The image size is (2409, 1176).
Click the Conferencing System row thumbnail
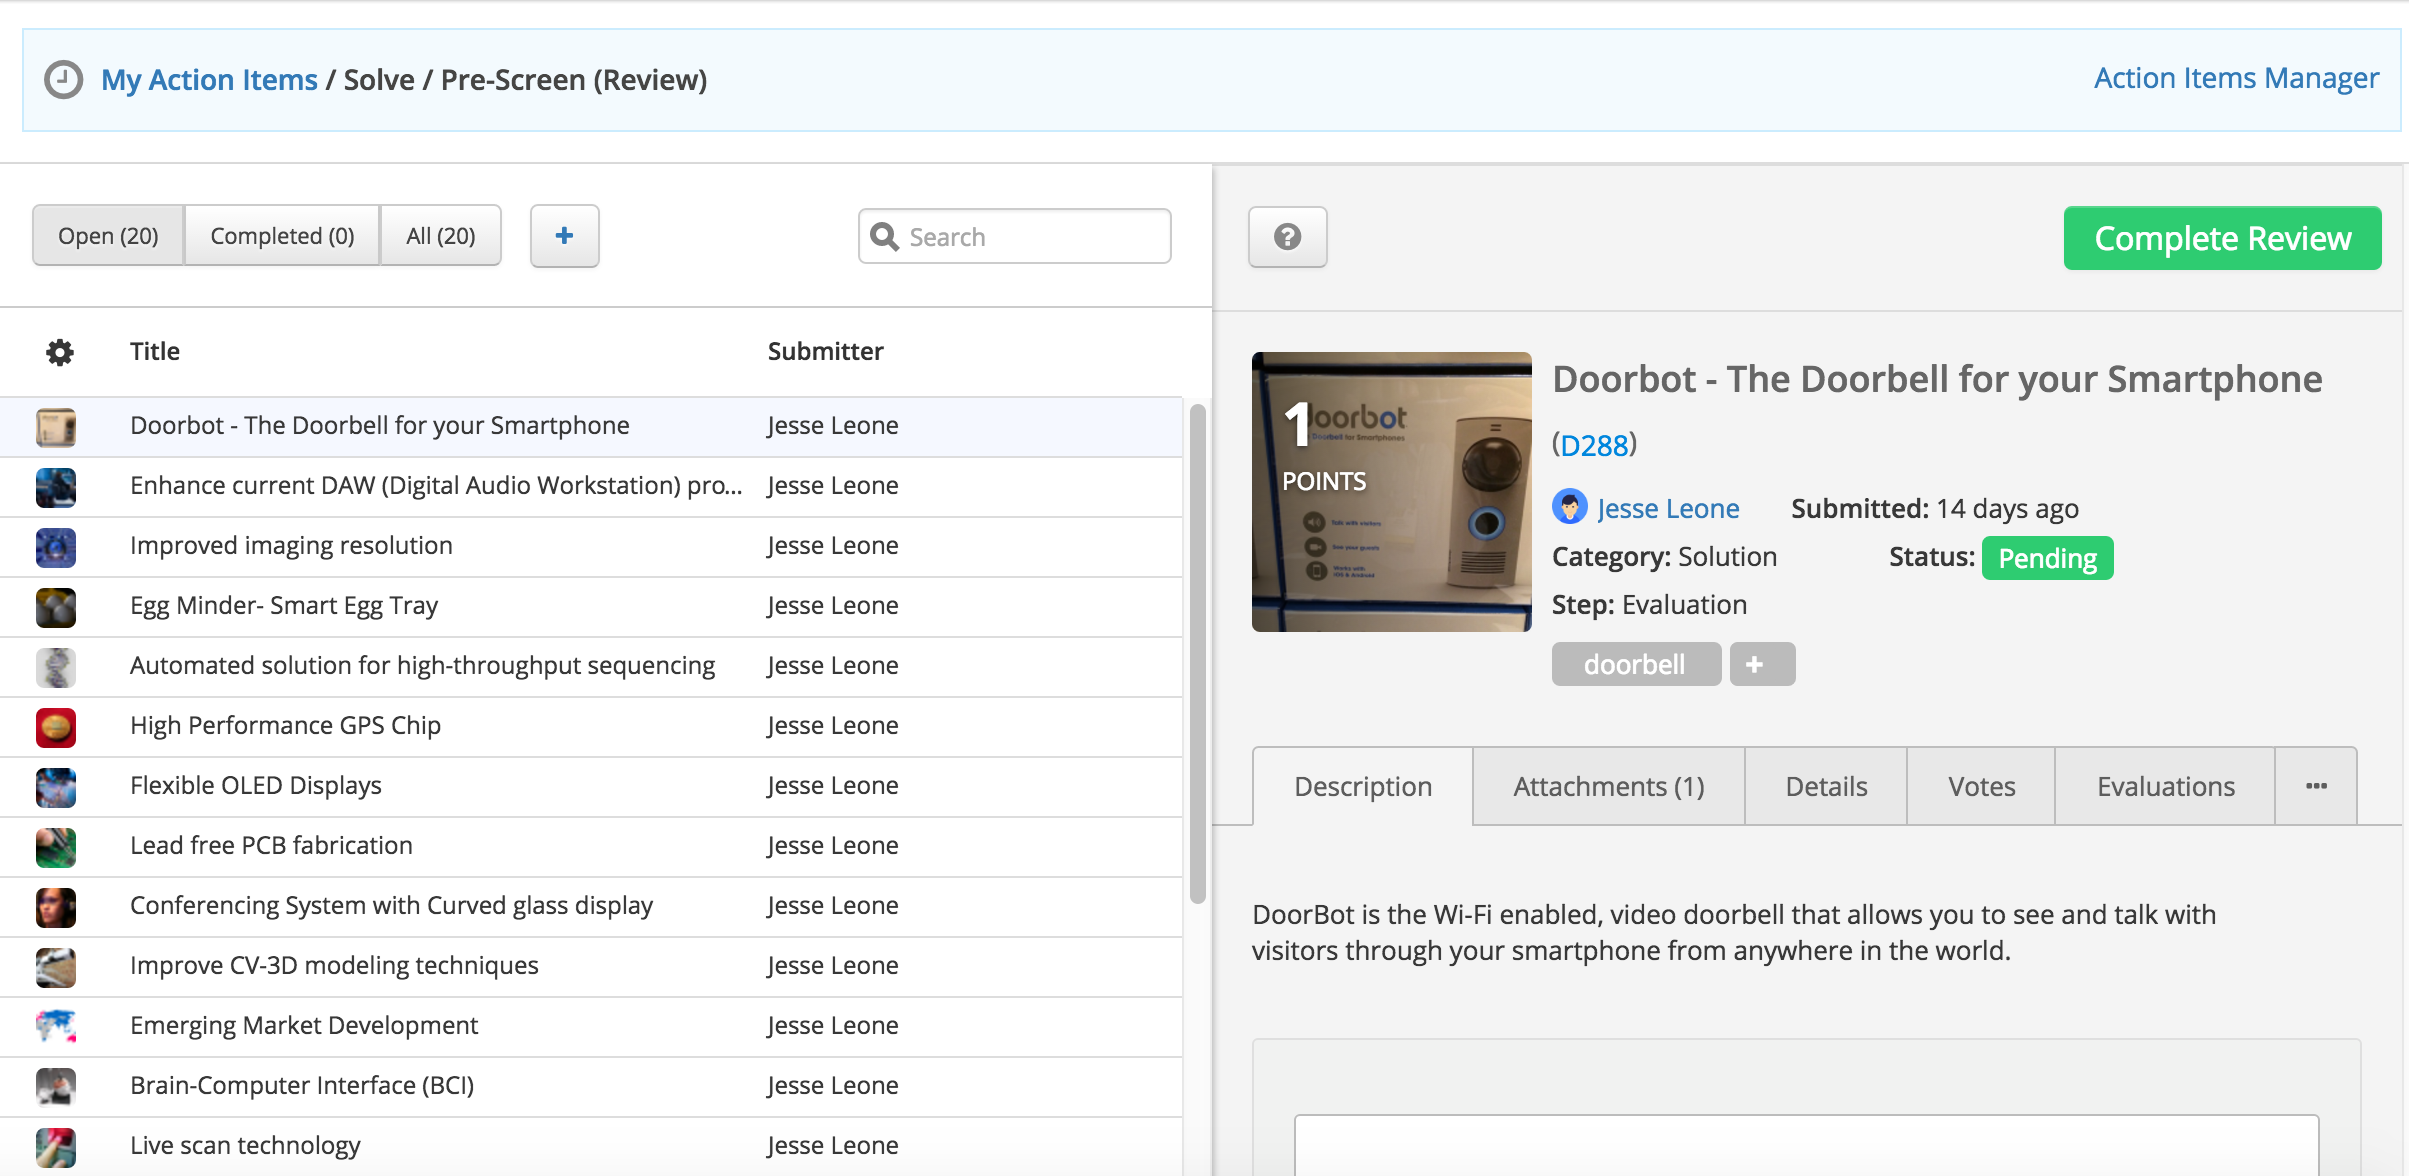[56, 907]
